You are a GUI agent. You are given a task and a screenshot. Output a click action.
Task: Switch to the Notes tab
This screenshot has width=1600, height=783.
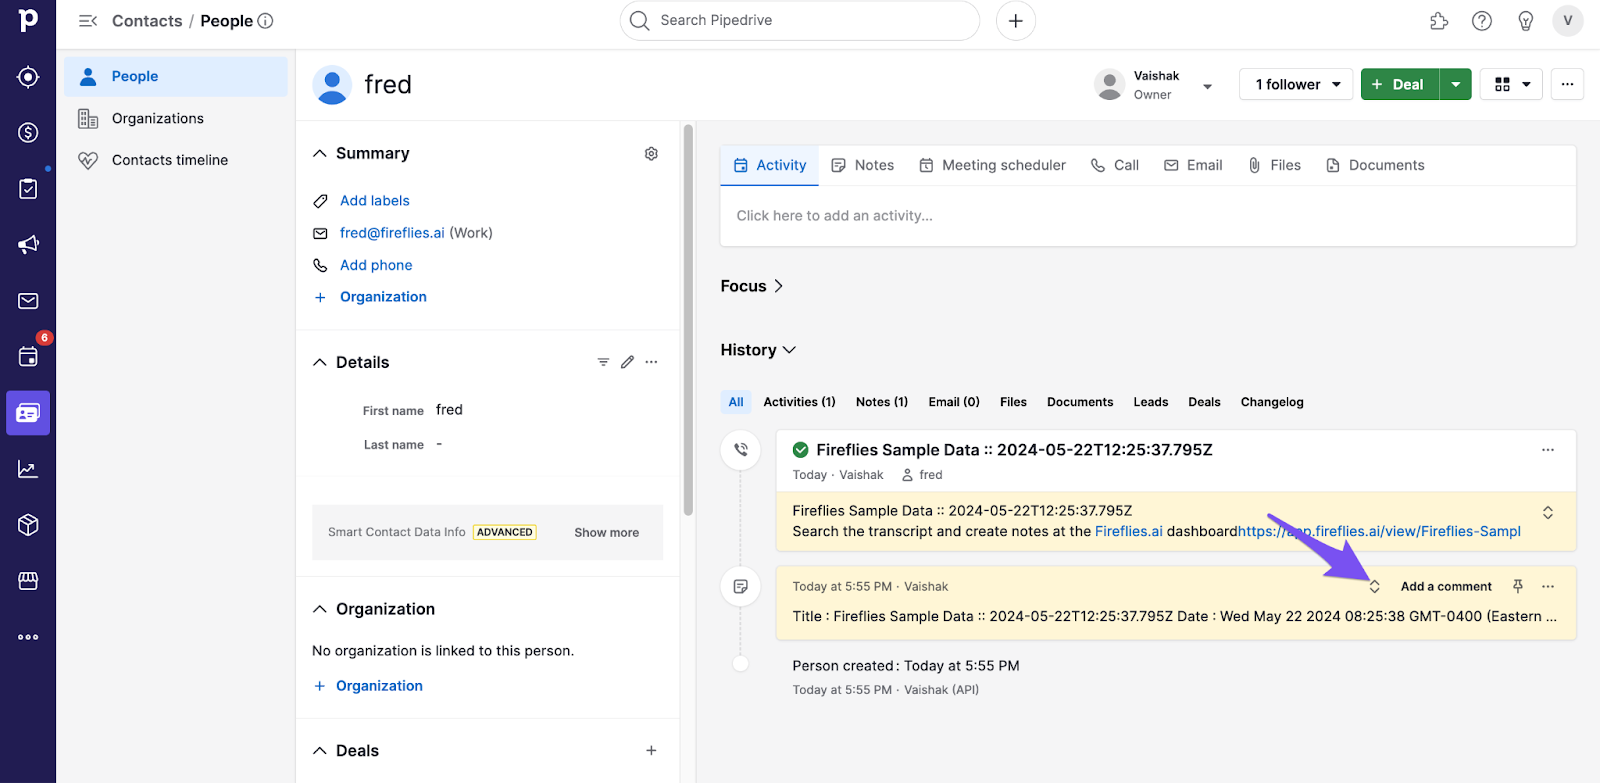click(x=863, y=166)
